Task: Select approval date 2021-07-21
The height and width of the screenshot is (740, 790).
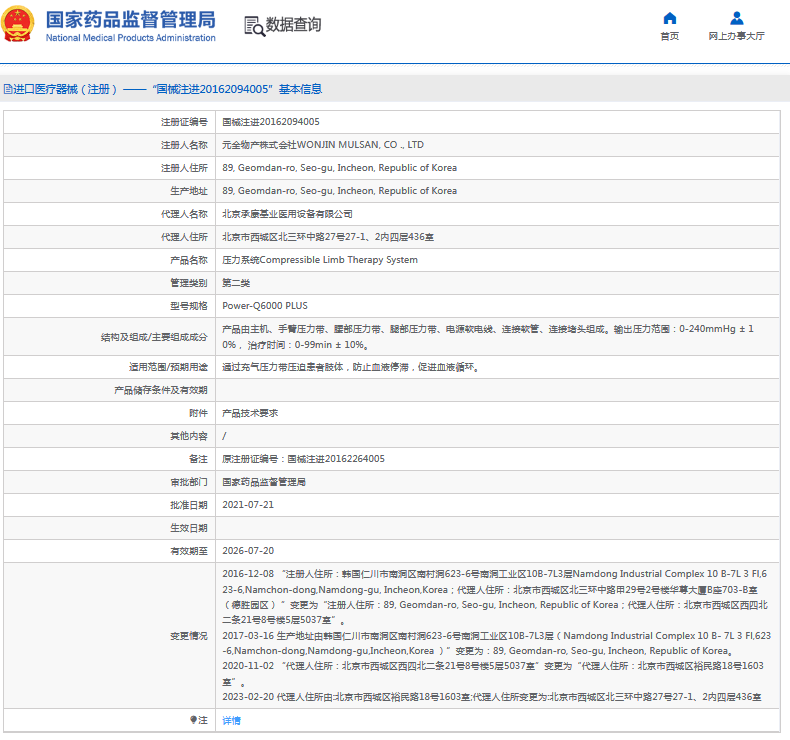Action: pos(248,505)
